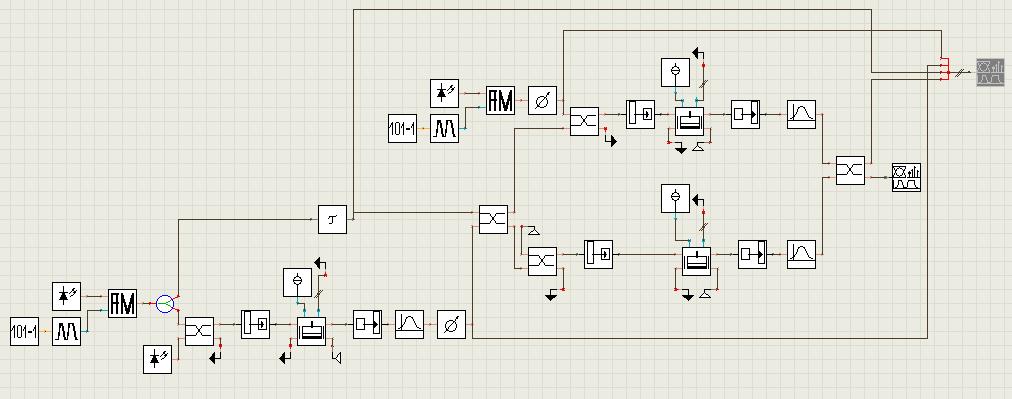Click the coupler right after the power splitter

(x=199, y=331)
